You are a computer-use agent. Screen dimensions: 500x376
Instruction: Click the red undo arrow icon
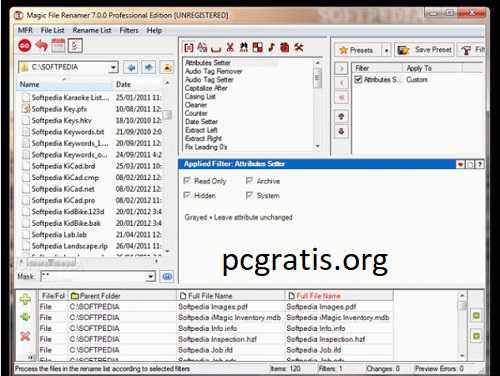[x=42, y=45]
